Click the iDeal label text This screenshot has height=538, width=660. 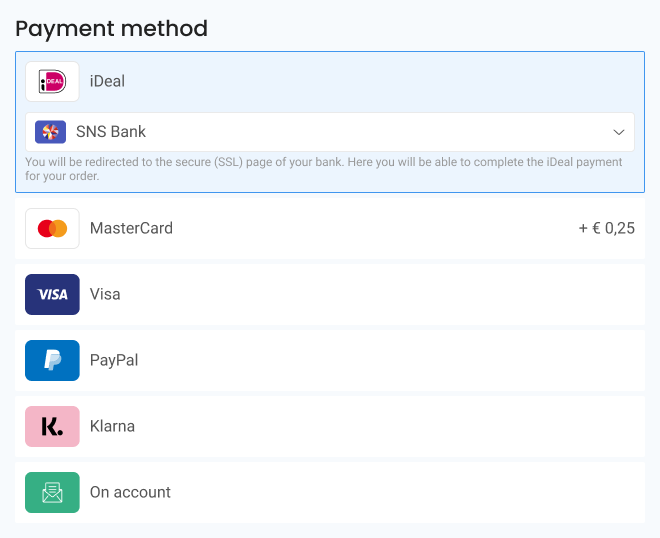[x=107, y=82]
